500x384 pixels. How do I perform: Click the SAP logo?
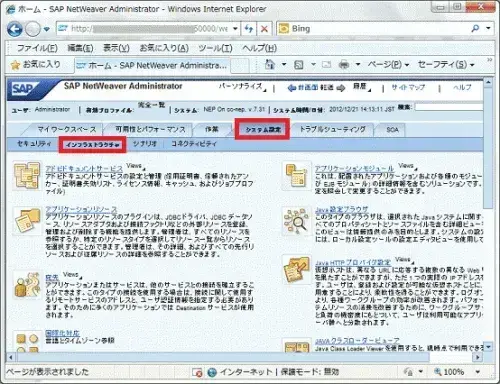click(x=24, y=89)
